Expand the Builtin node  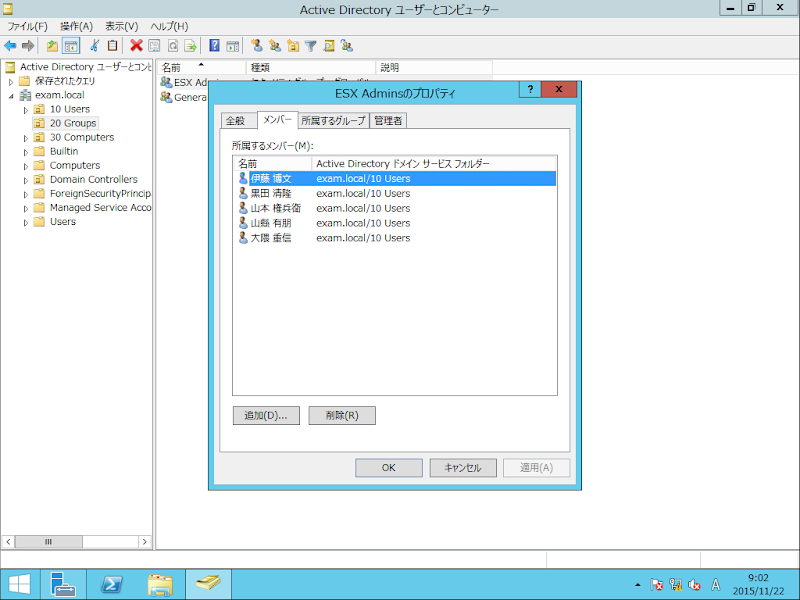click(26, 152)
